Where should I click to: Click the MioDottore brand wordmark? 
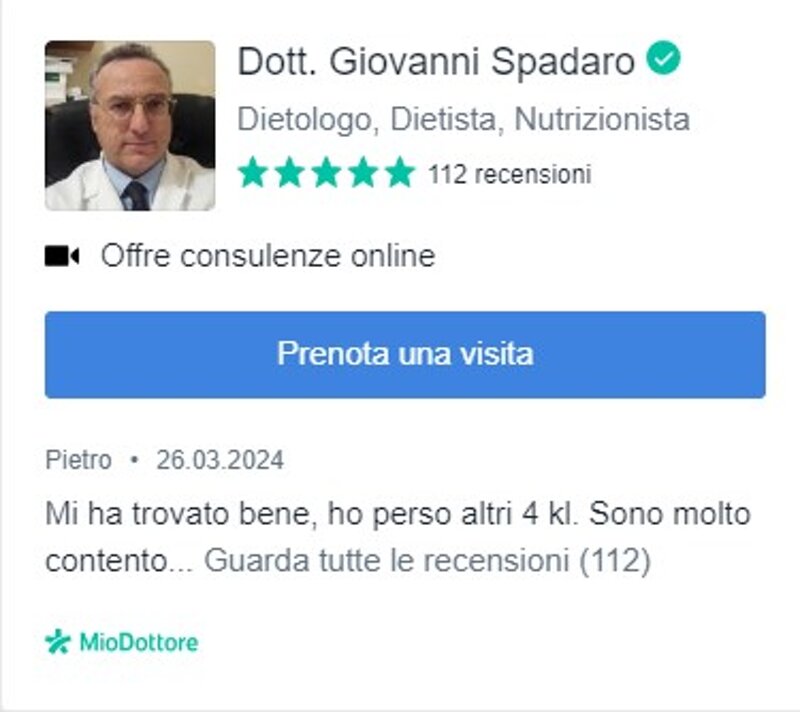[139, 642]
